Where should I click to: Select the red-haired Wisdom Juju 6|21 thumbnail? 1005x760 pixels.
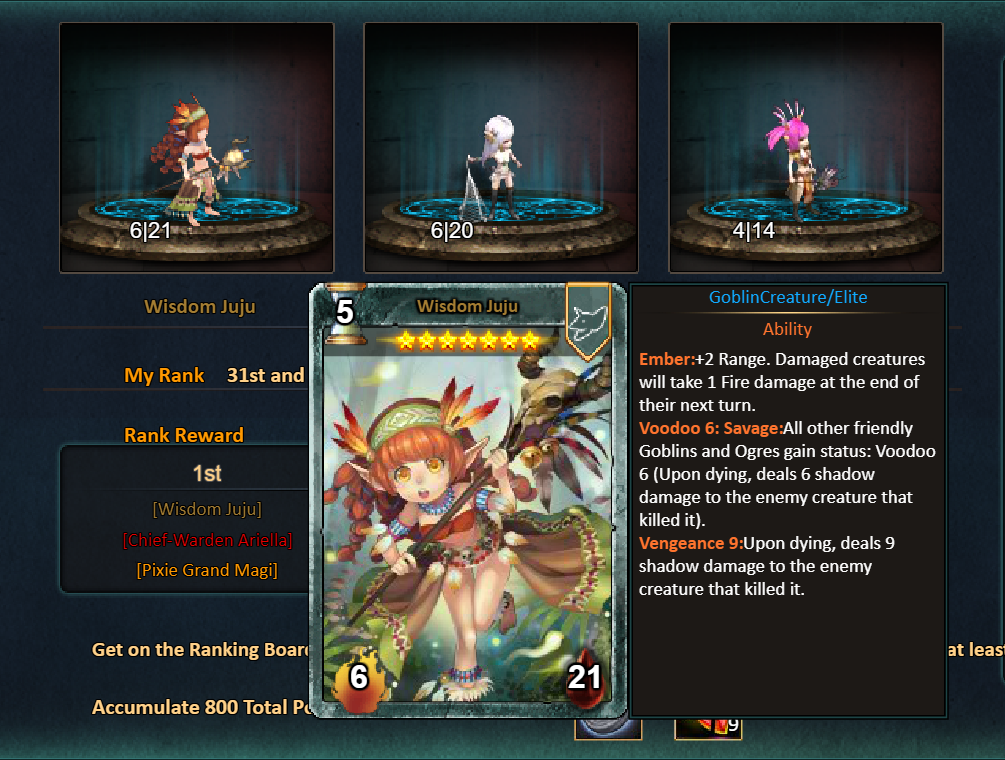coord(197,148)
